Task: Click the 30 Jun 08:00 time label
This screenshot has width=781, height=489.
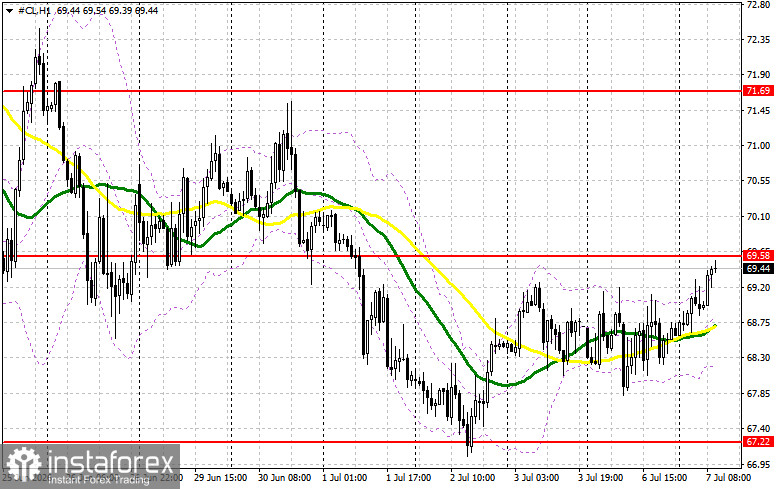Action: (x=284, y=478)
